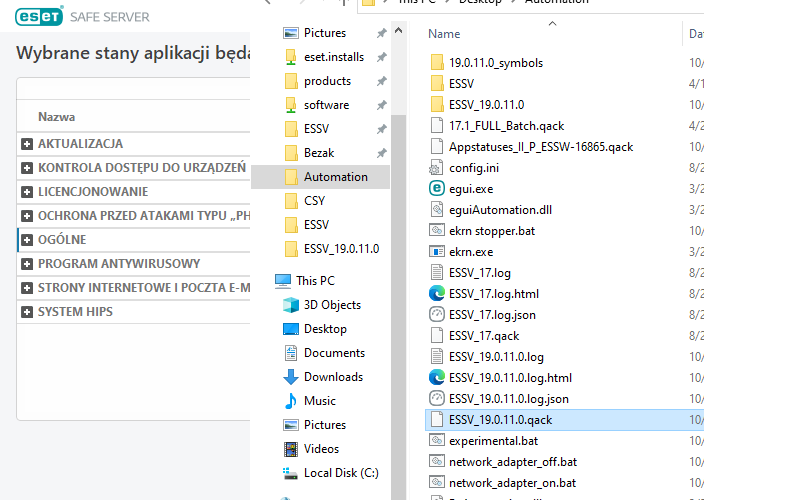The image size is (800, 500).
Task: Select the experimental.bat file icon
Action: click(x=436, y=441)
